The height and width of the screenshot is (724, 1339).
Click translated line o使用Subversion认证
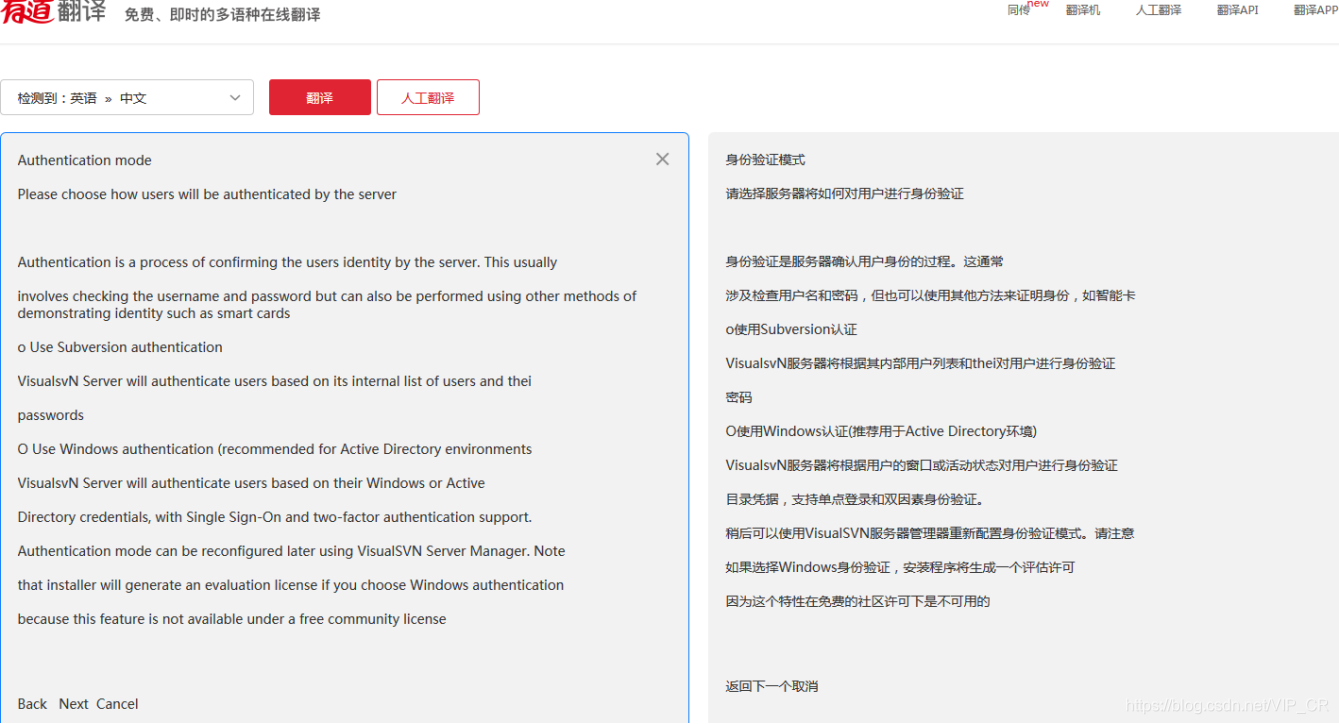792,329
